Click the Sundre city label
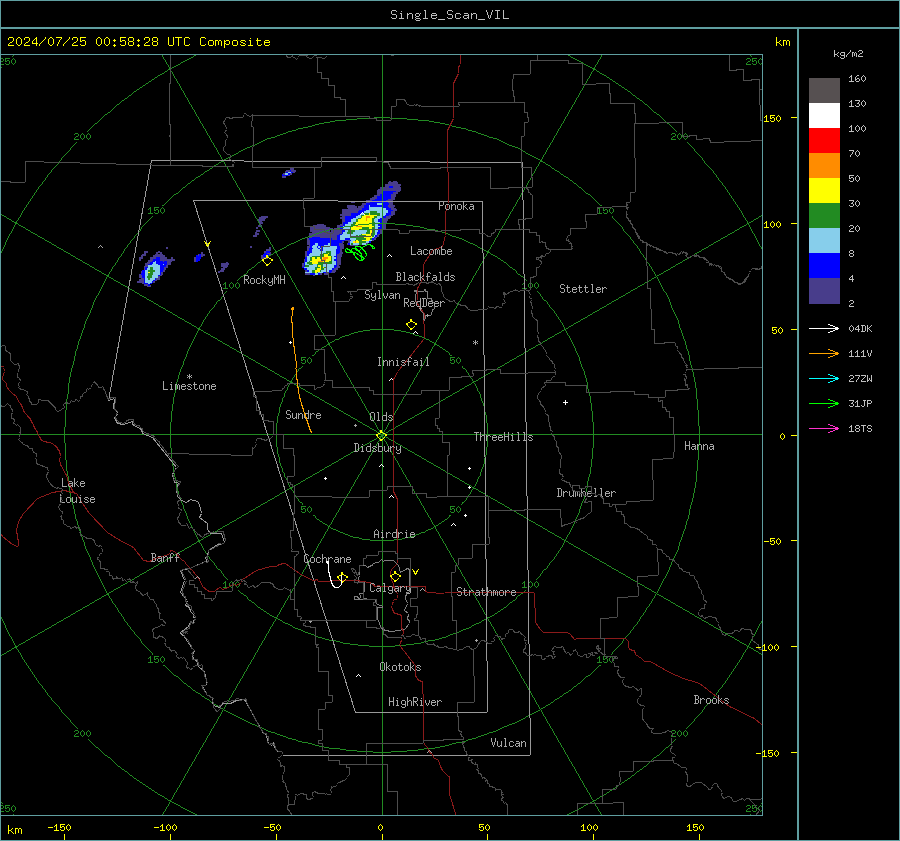Viewport: 900px width, 841px height. (303, 414)
